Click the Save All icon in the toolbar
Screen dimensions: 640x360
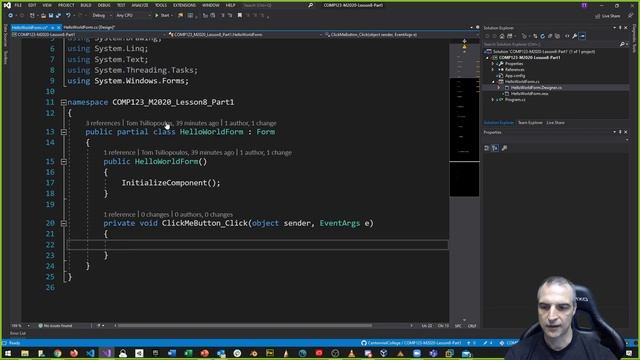click(58, 16)
